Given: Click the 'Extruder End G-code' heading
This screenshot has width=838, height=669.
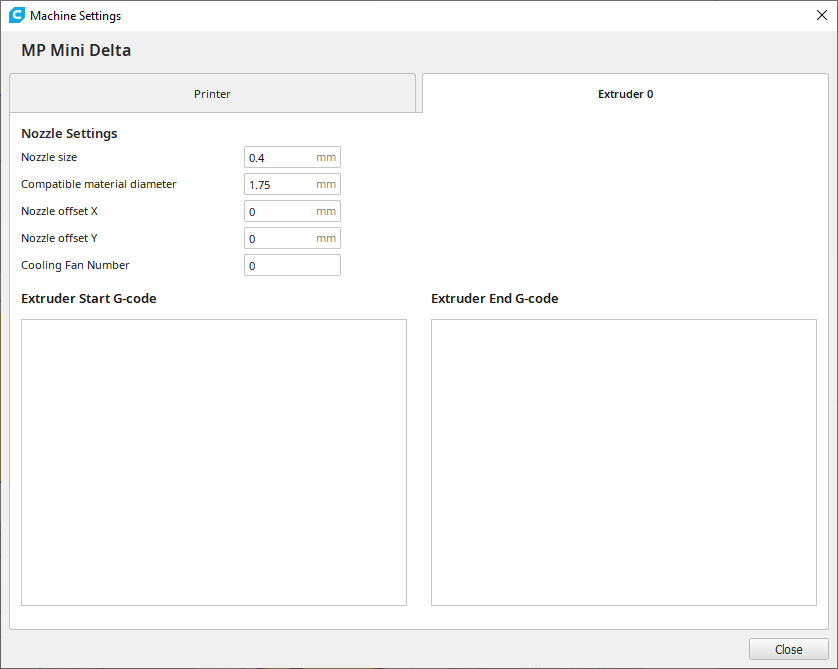Looking at the screenshot, I should (x=495, y=299).
